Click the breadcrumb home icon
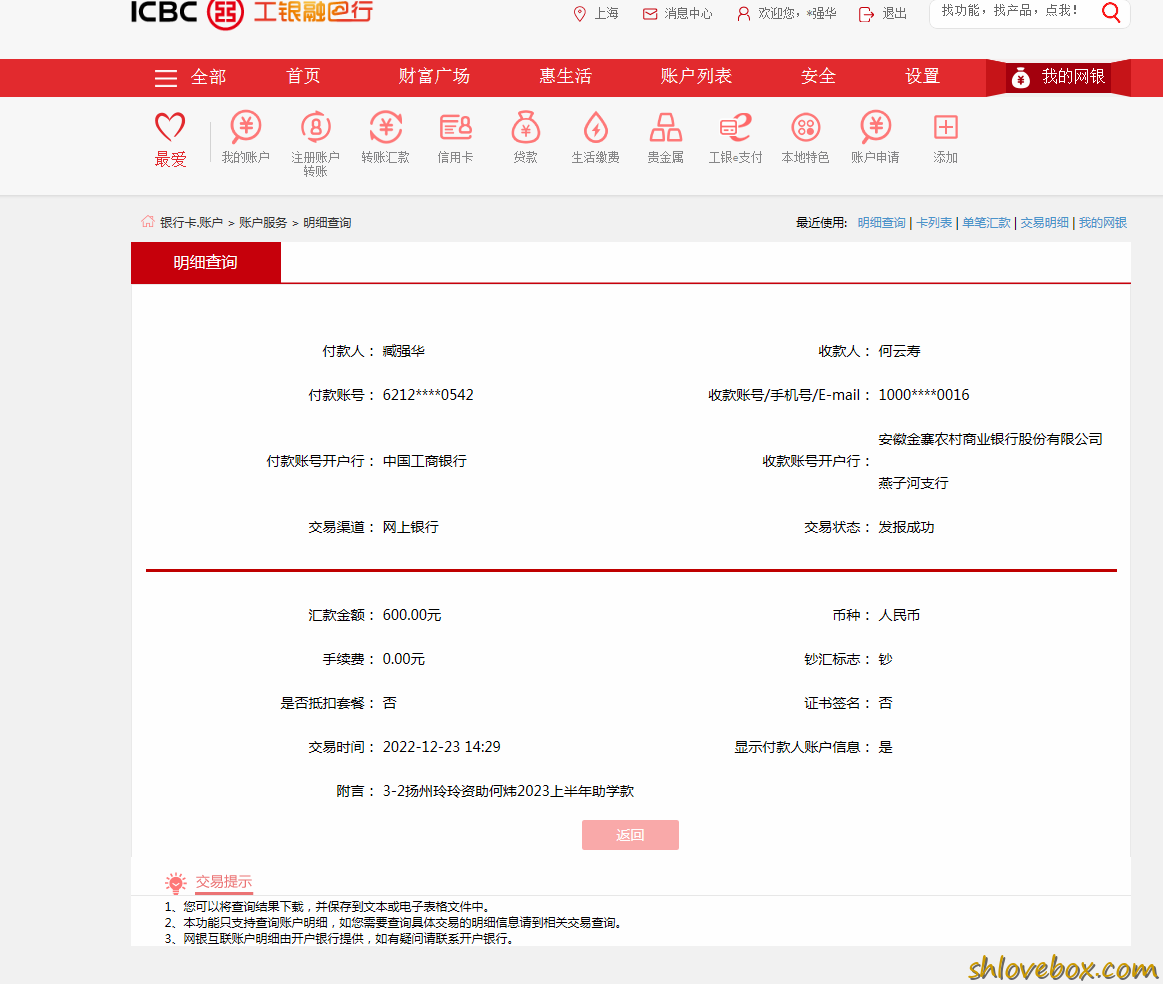The image size is (1163, 984). (148, 221)
